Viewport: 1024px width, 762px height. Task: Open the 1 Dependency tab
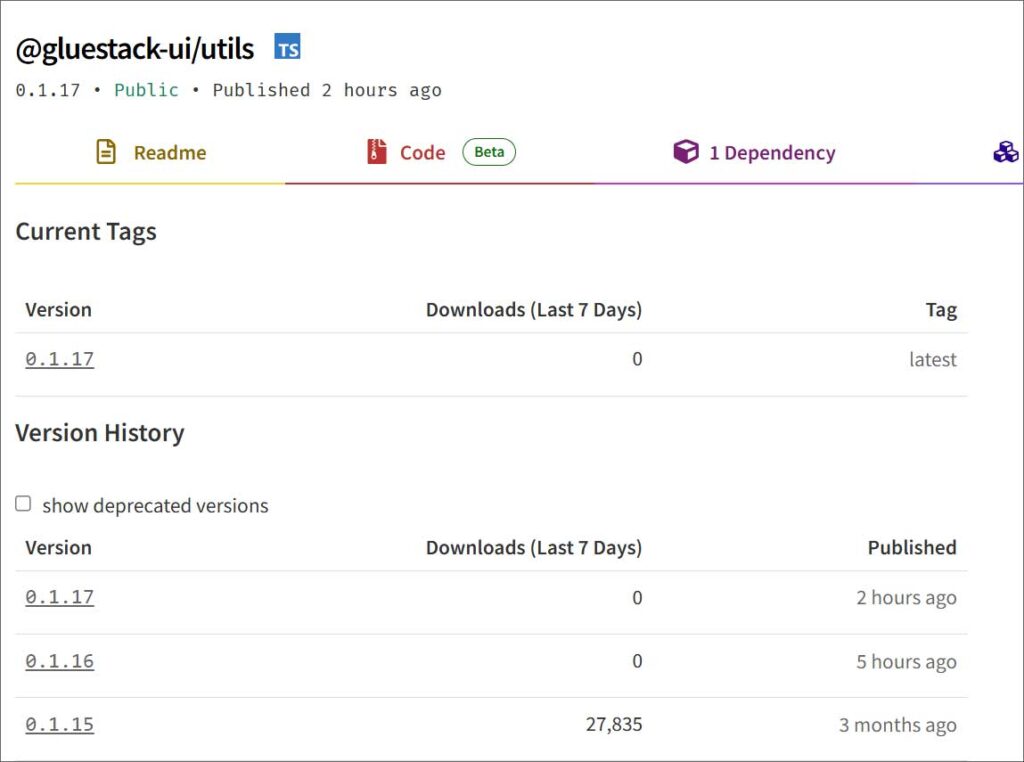coord(771,153)
